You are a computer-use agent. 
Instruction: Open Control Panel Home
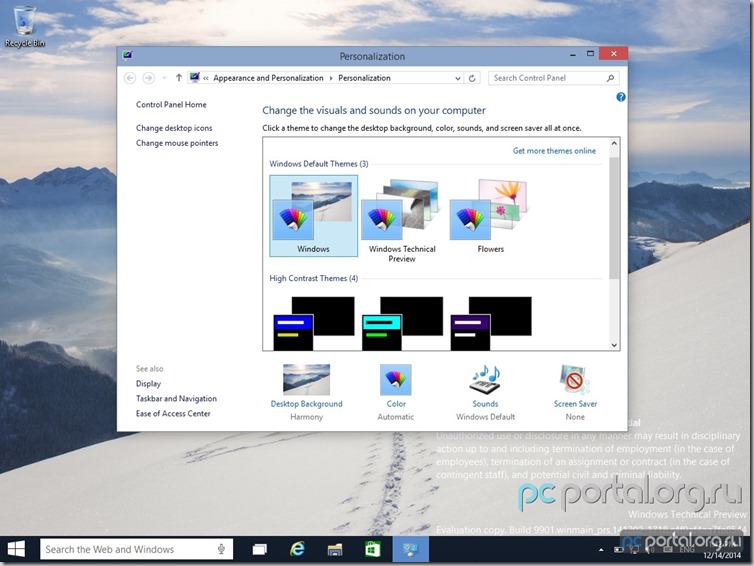171,104
